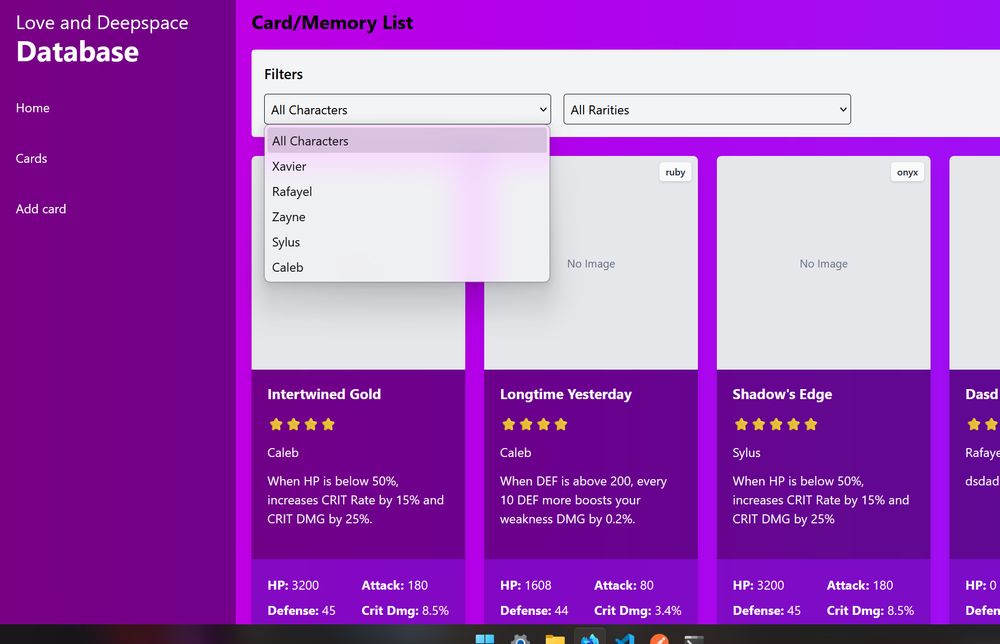Screen dimensions: 1000x644
Task: Open Settings gear icon in taskbar
Action: click(520, 639)
